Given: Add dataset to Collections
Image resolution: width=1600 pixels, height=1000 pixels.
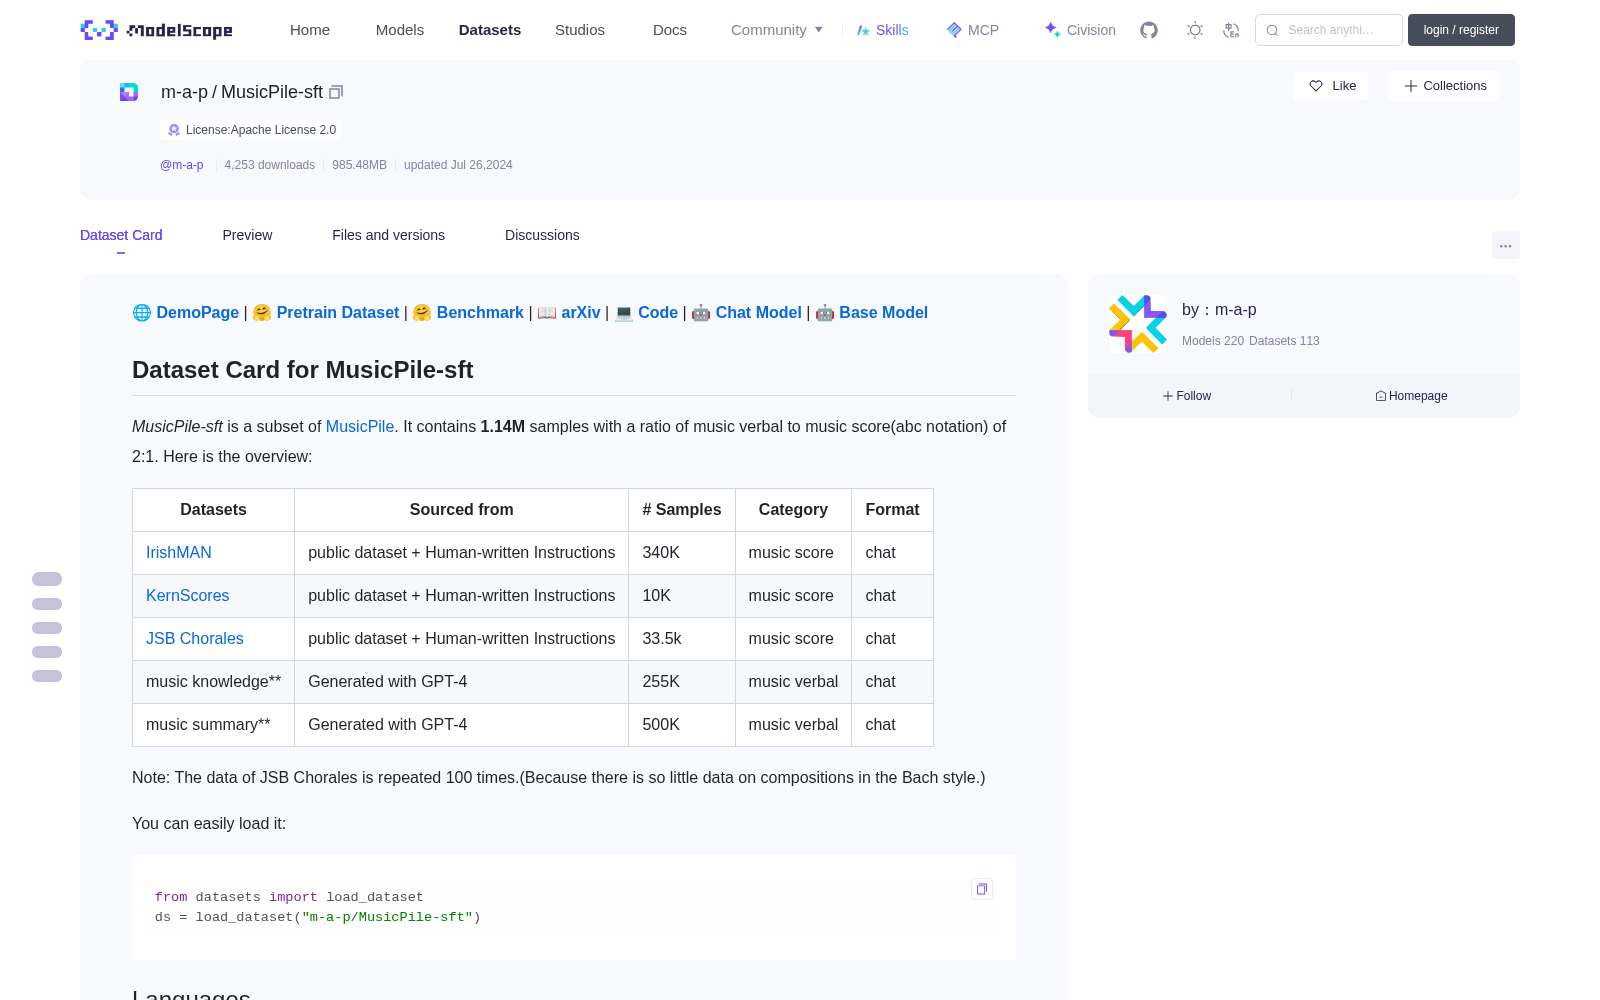Looking at the screenshot, I should coord(1444,86).
